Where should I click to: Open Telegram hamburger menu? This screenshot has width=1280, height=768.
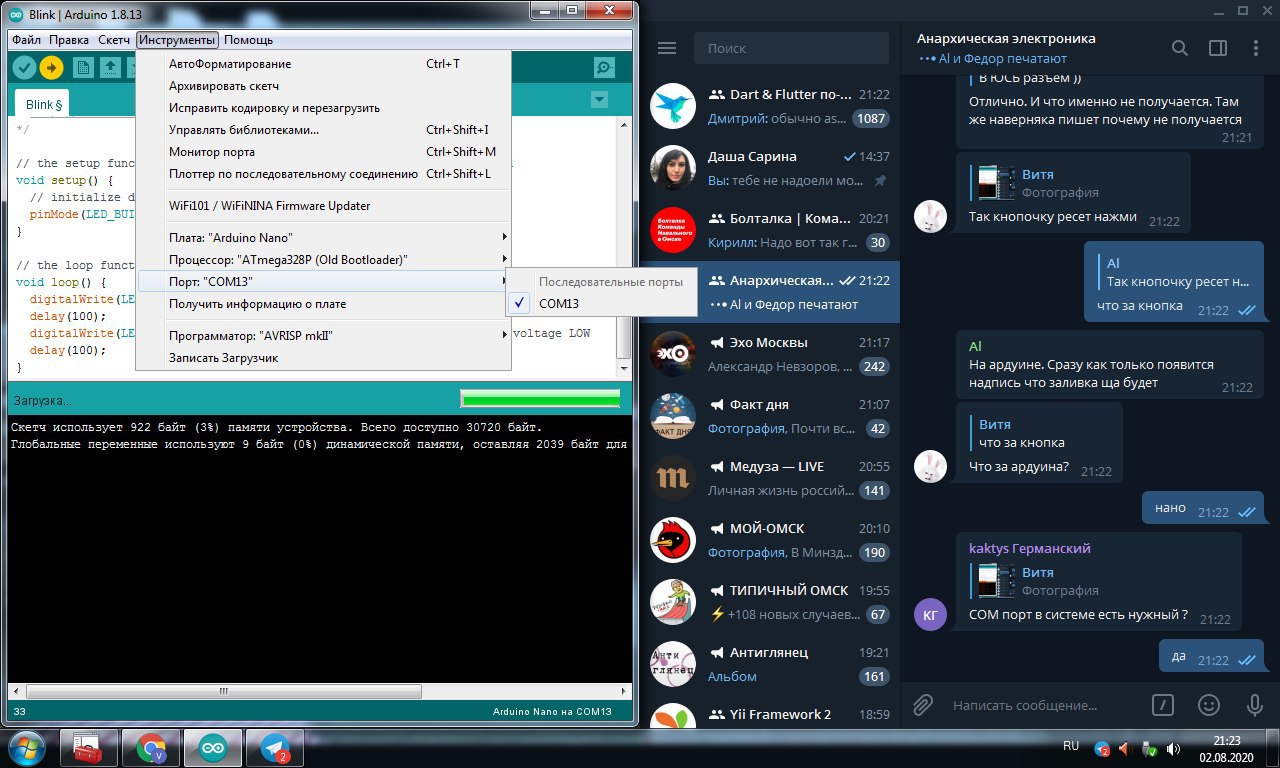coord(667,48)
